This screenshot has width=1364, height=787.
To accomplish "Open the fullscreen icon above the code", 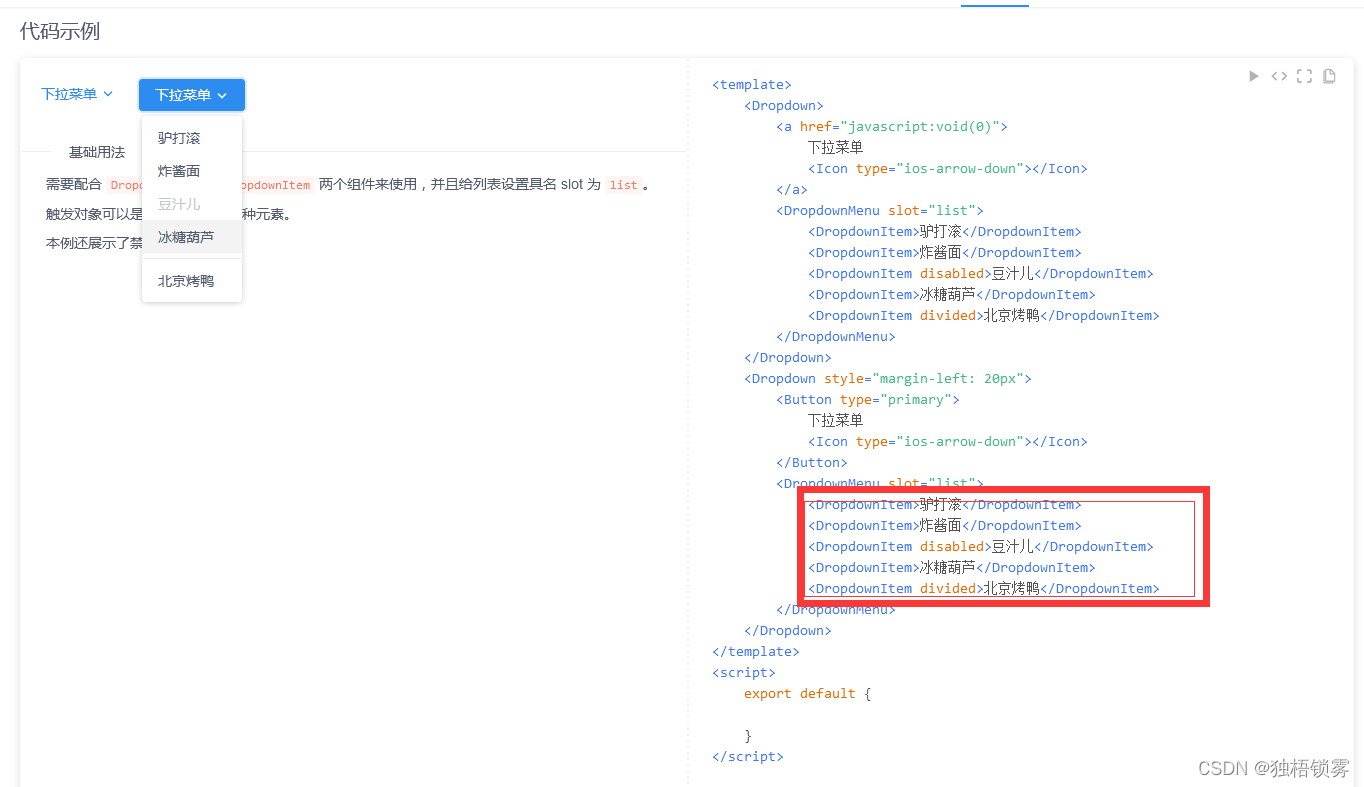I will pos(1304,76).
